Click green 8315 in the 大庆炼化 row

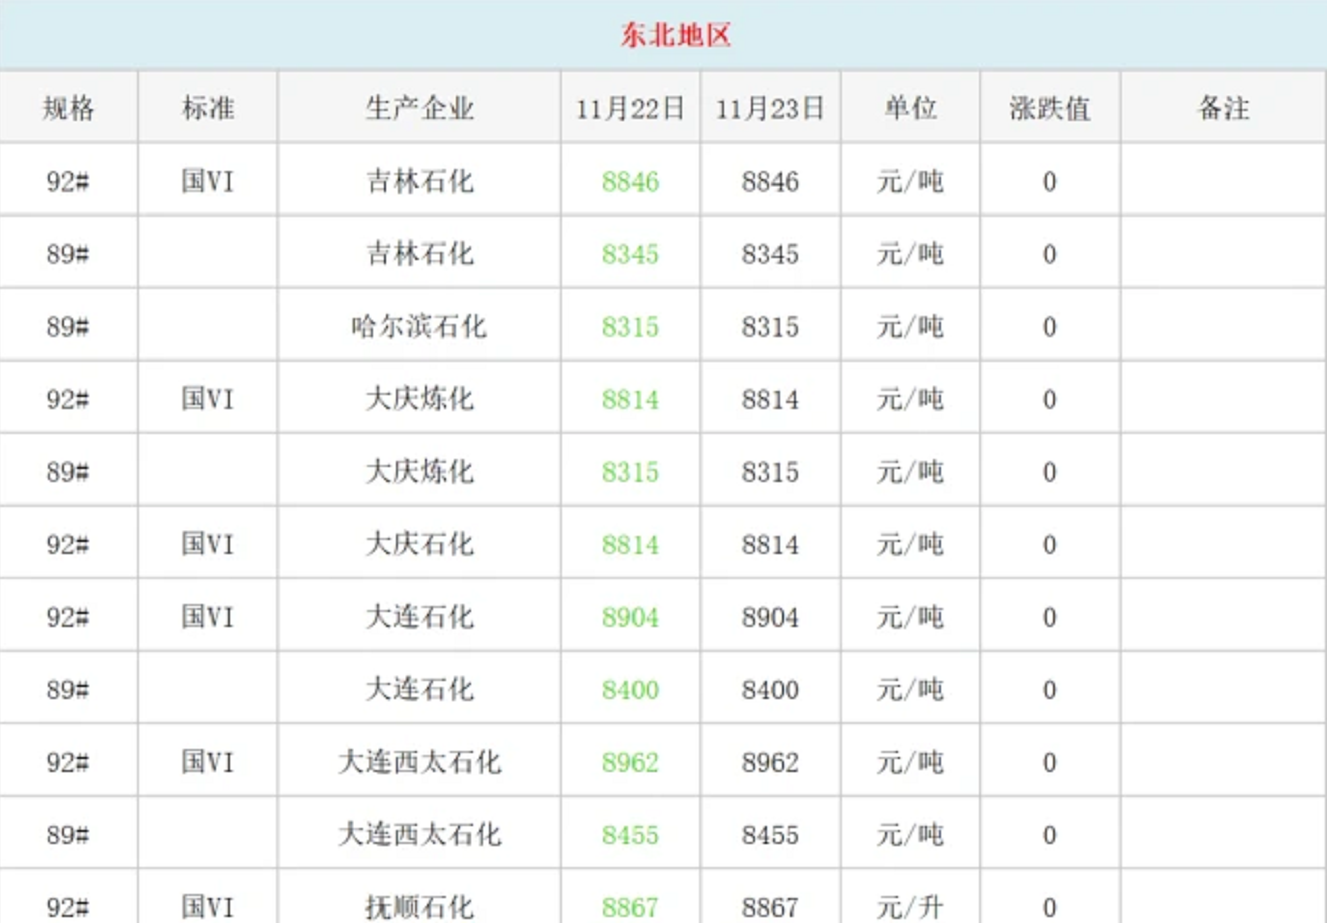pos(630,472)
